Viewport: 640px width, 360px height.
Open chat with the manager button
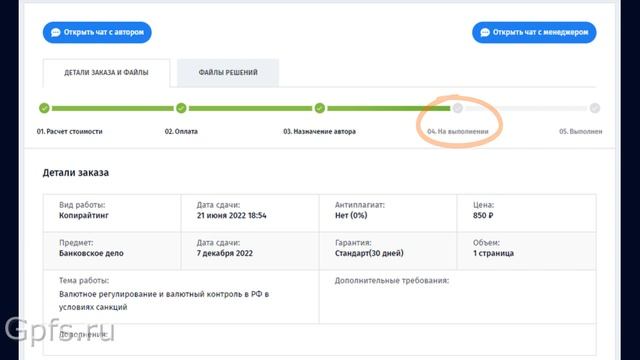(534, 32)
